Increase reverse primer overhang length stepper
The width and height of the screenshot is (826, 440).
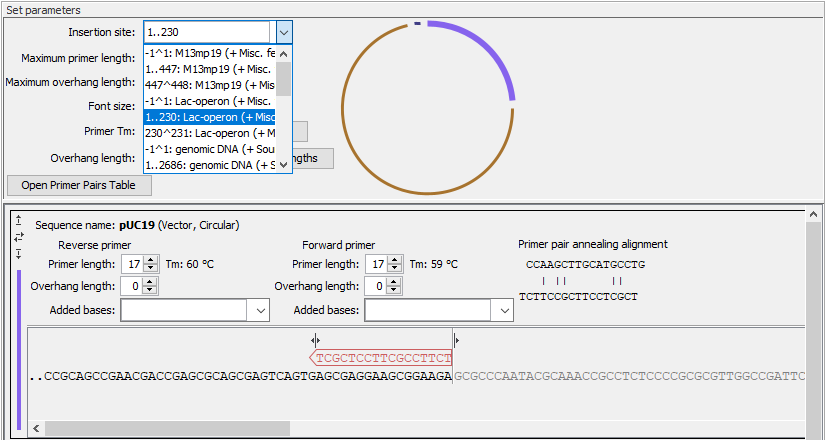pyautogui.click(x=151, y=281)
